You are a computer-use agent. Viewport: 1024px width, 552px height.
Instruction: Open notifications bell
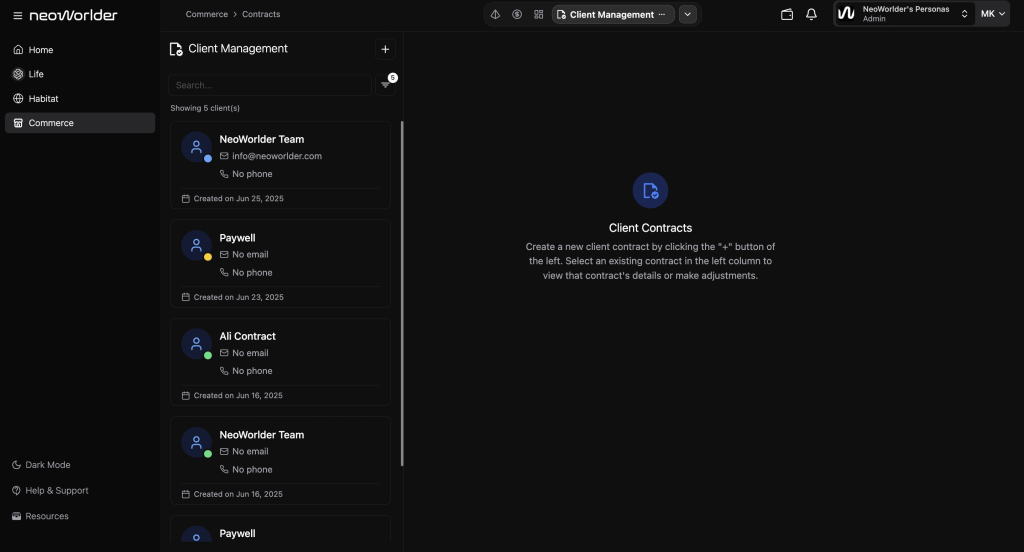[811, 14]
